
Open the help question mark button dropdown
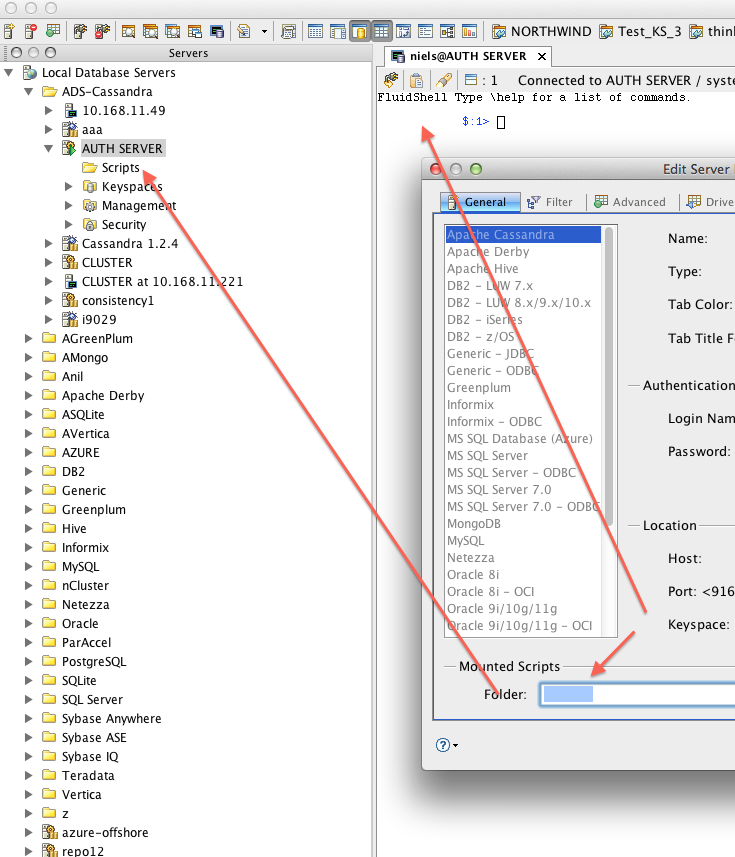447,745
